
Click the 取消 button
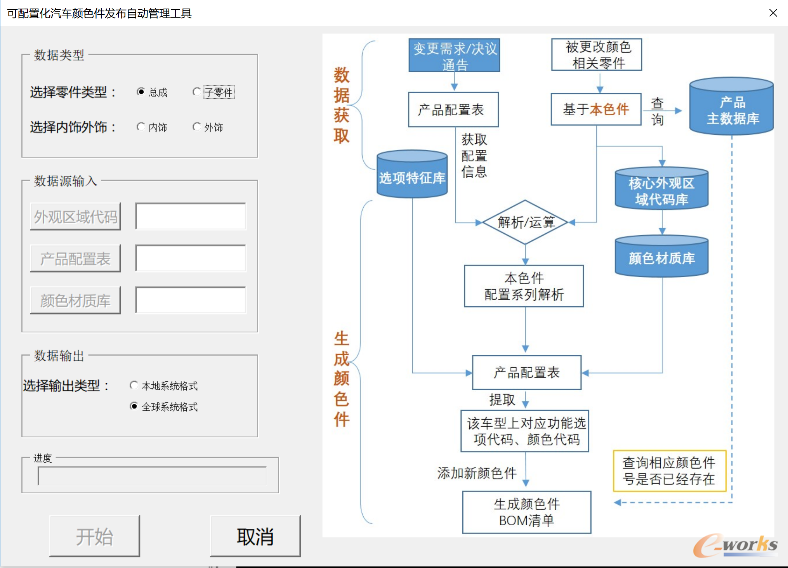tap(255, 536)
